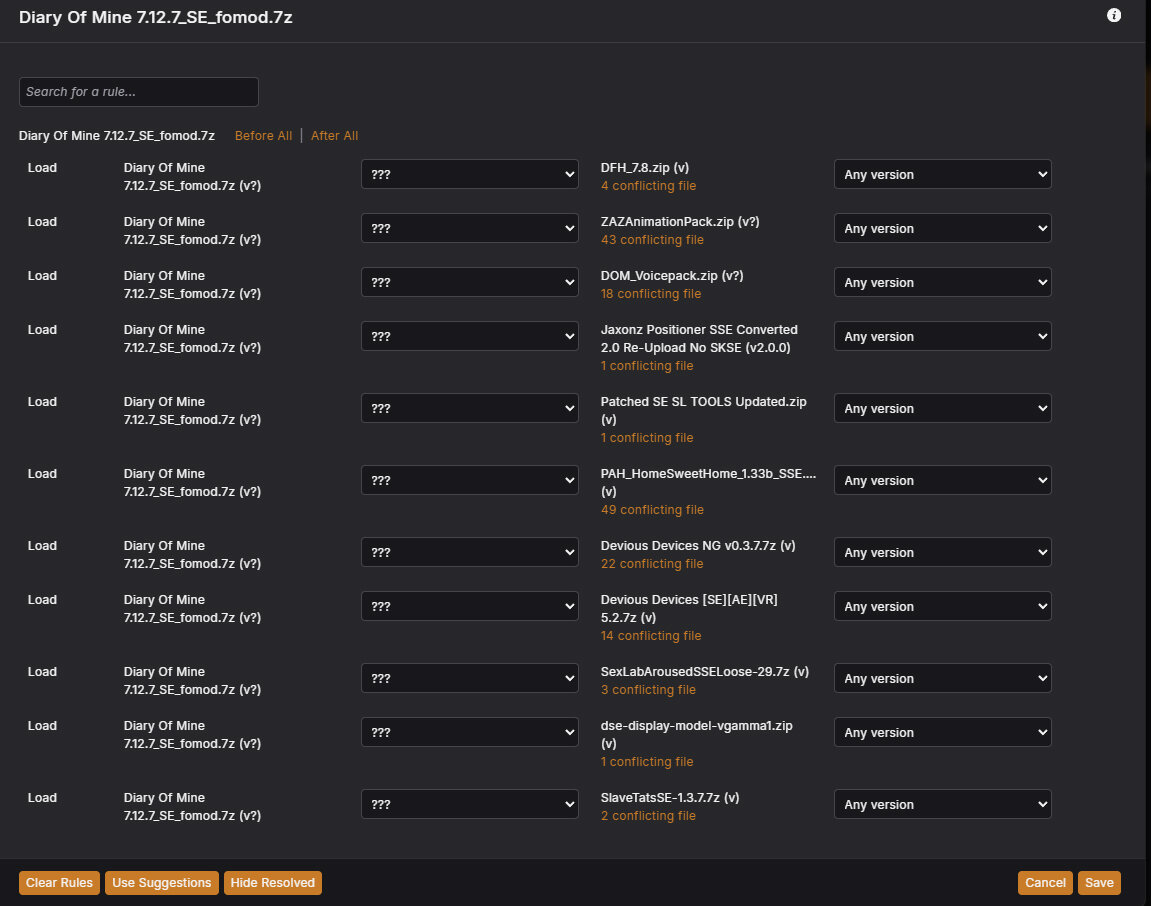
Task: Save the conflict rules
Action: [1099, 883]
